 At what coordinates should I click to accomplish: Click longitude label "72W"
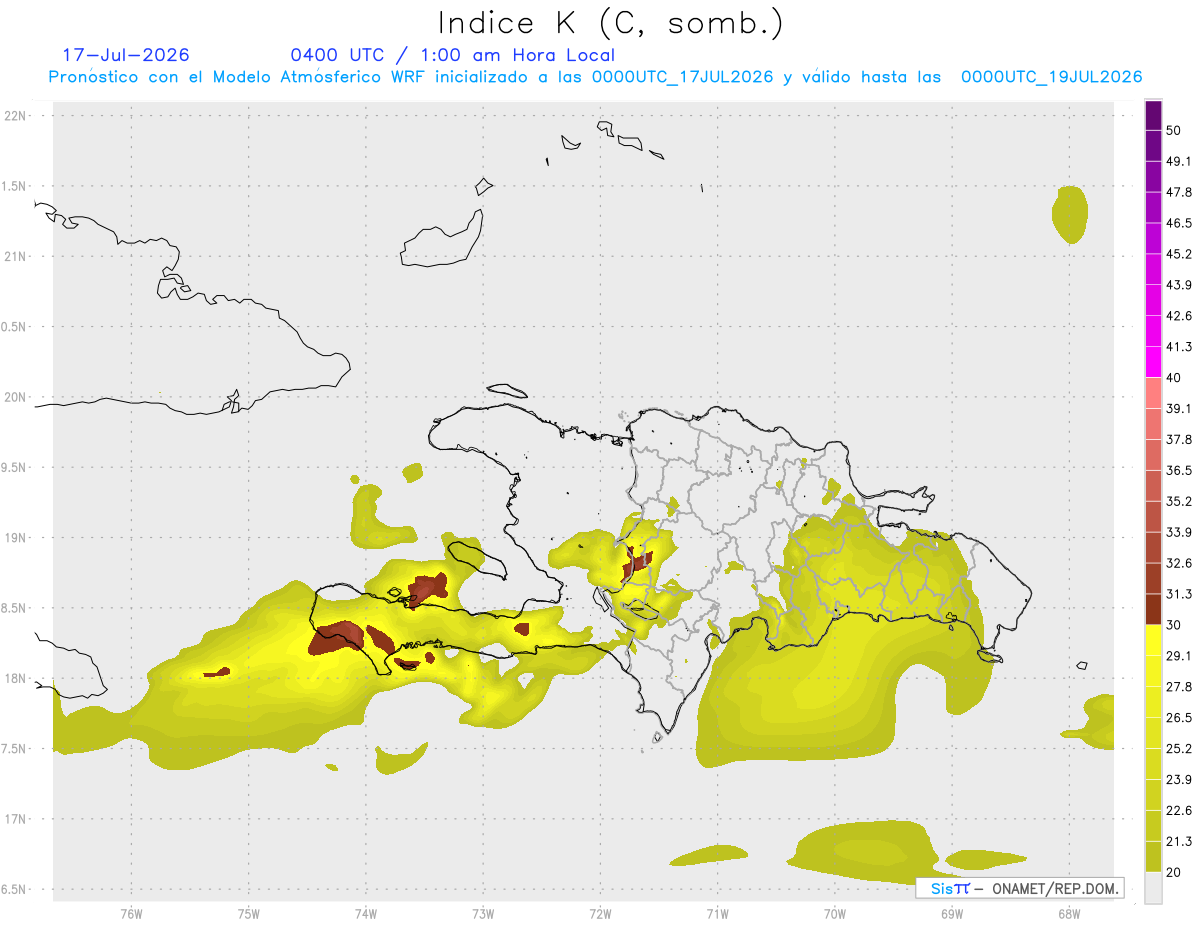click(600, 913)
